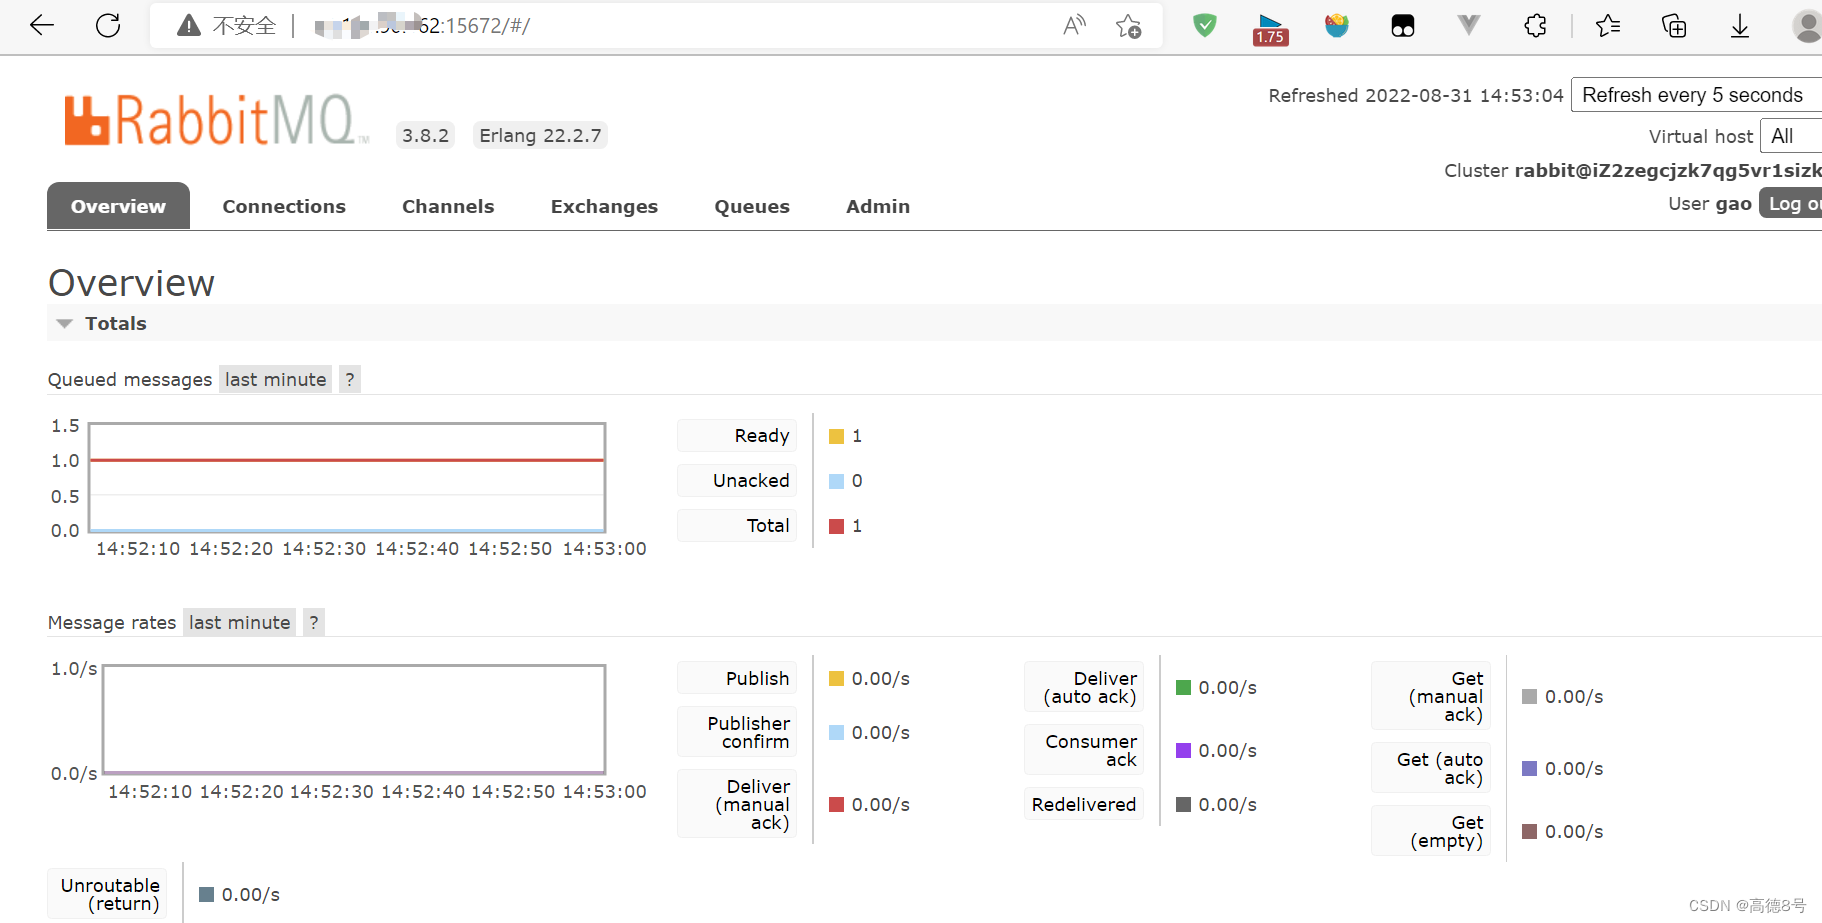
Task: Open the colorful bowl extension icon
Action: (1337, 26)
